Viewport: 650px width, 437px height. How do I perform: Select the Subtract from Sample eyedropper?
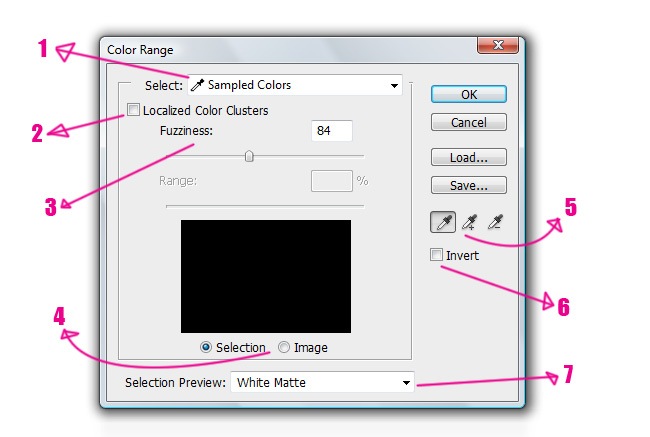pos(496,222)
